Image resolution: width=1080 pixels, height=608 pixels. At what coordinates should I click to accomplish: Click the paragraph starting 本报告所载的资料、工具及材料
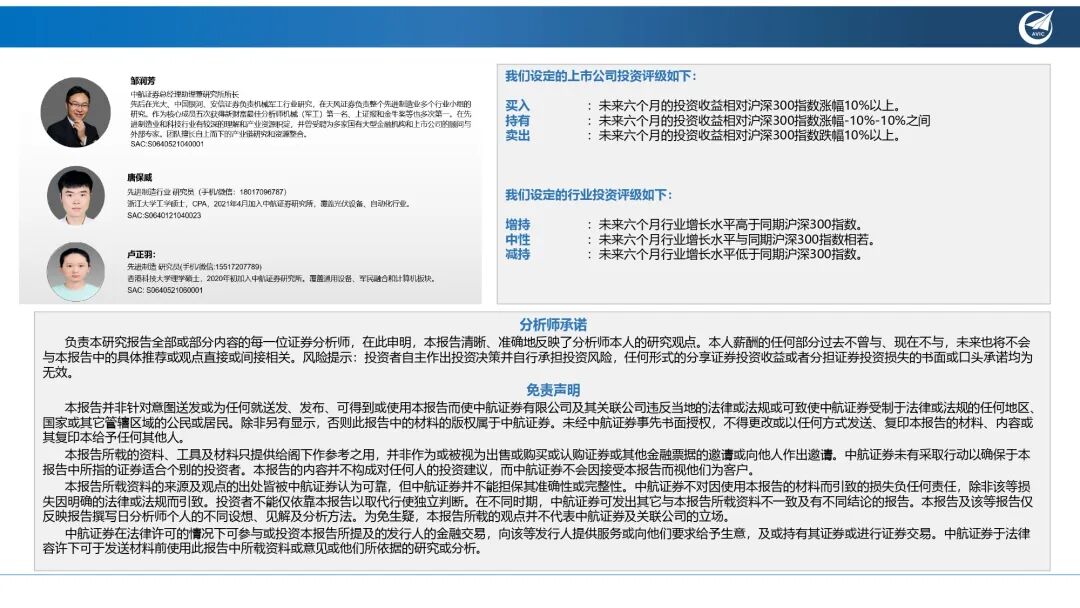tap(537, 462)
